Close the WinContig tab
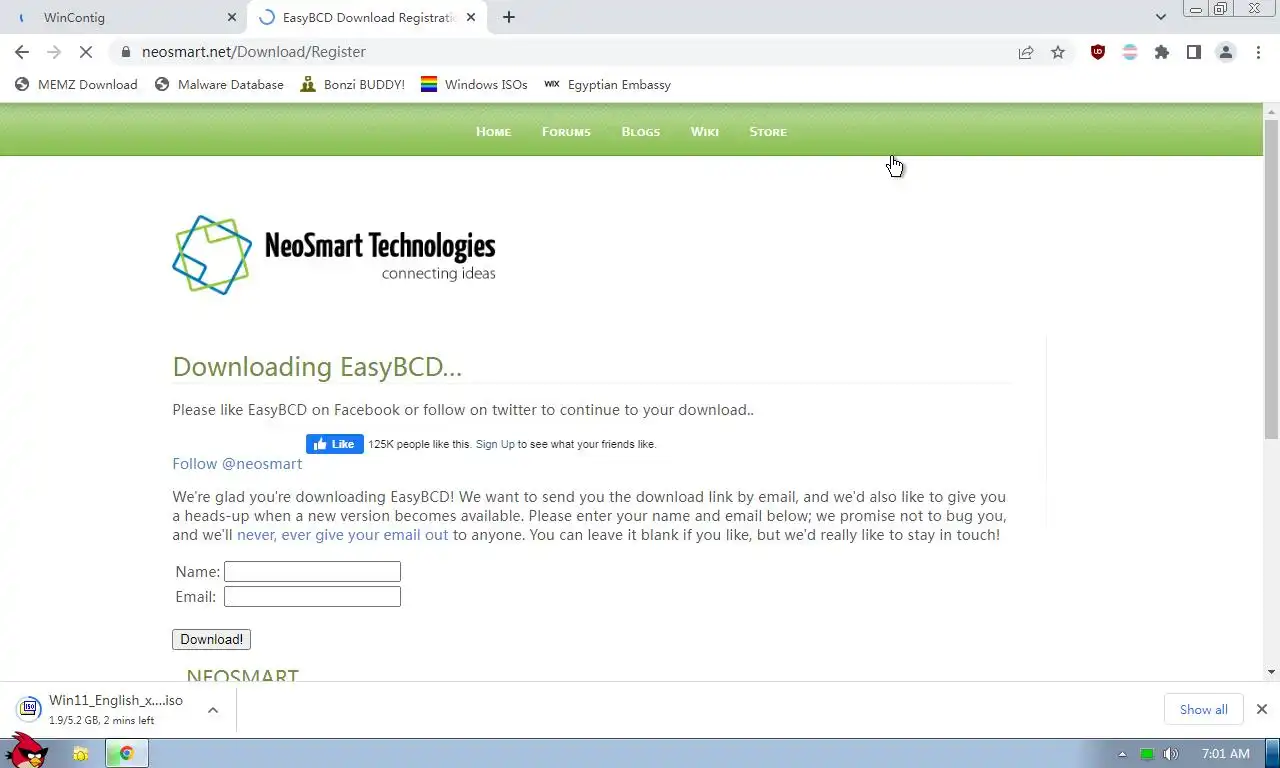Viewport: 1280px width, 768px height. [232, 17]
